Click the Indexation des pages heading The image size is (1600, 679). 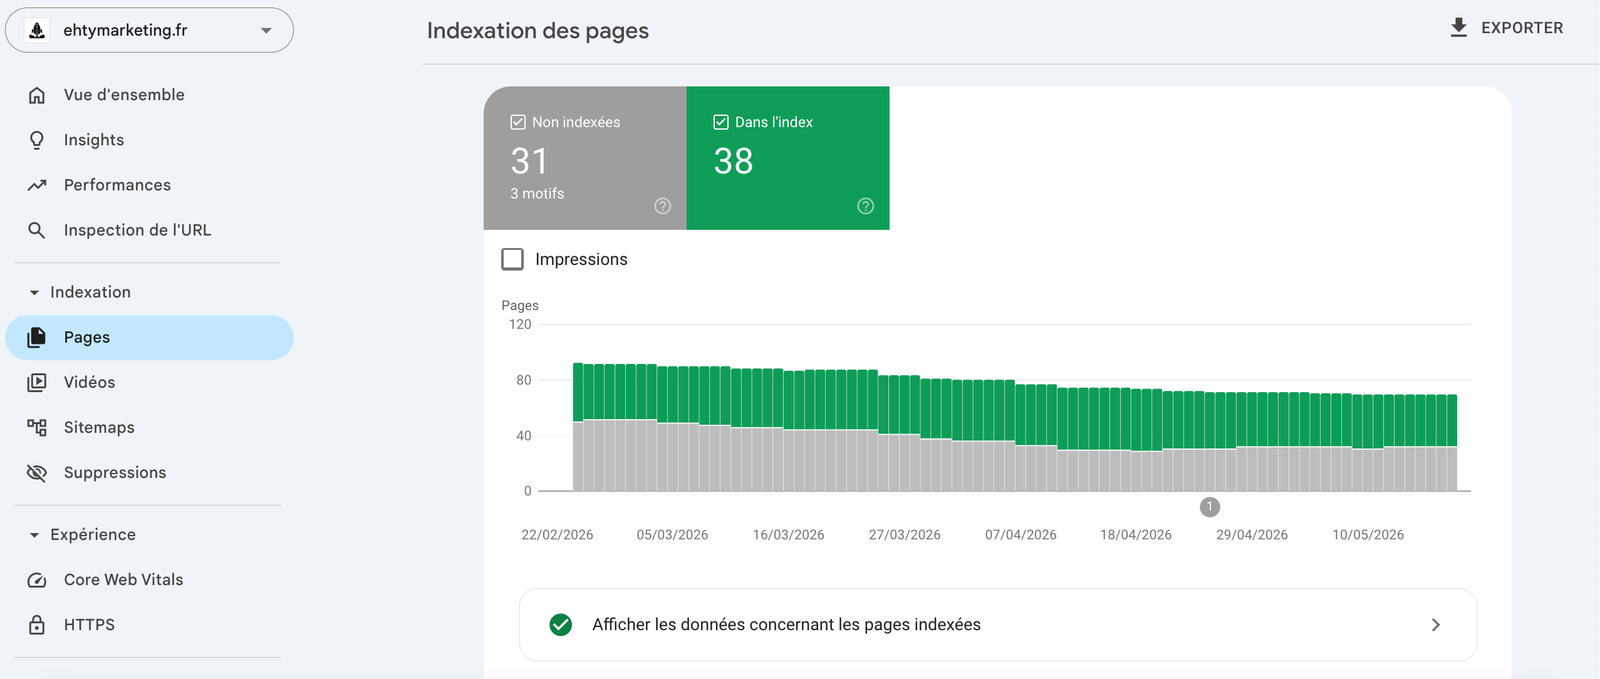pyautogui.click(x=538, y=31)
